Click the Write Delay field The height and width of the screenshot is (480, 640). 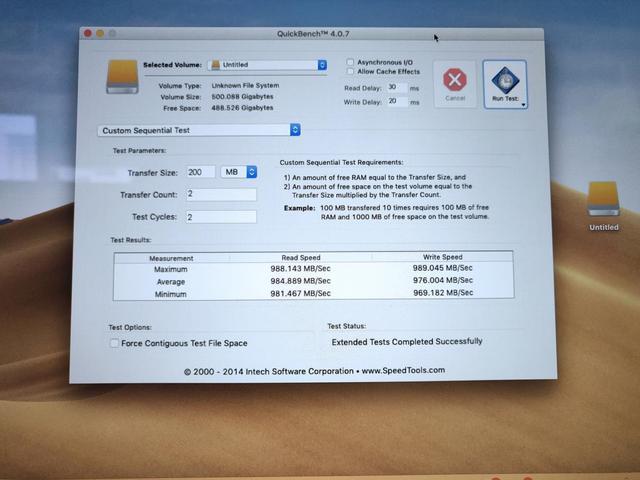(x=397, y=101)
